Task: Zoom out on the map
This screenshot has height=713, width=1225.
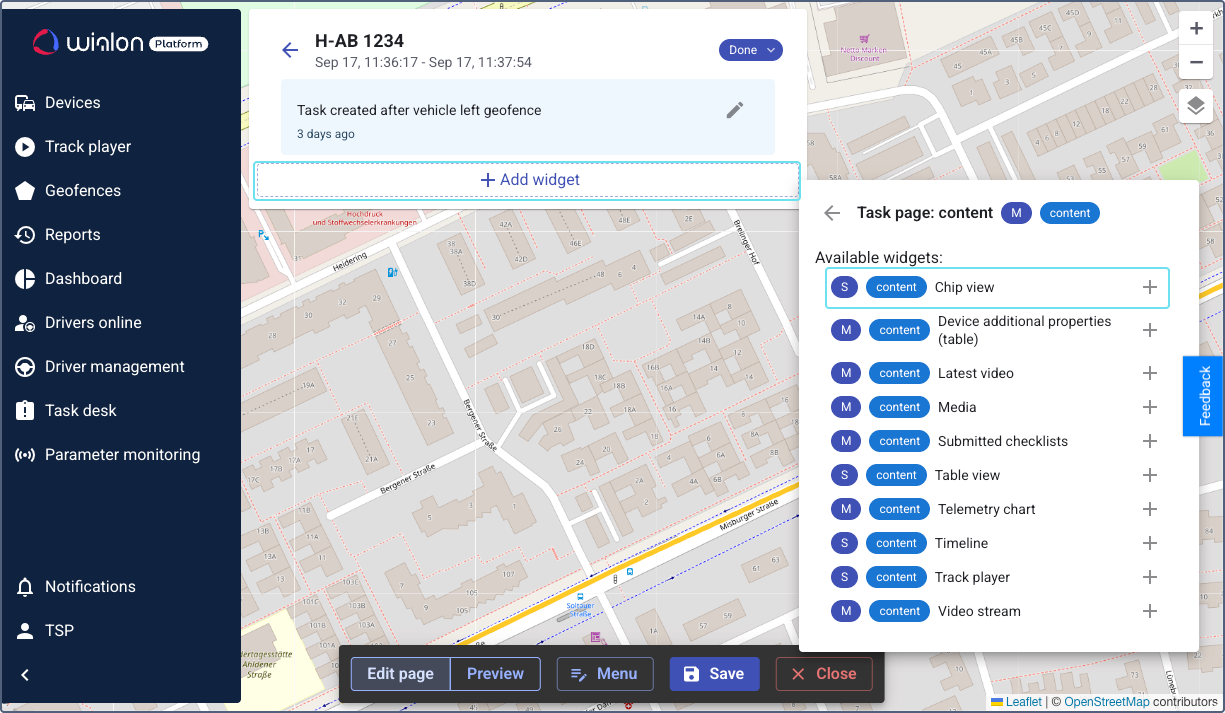Action: click(x=1196, y=63)
